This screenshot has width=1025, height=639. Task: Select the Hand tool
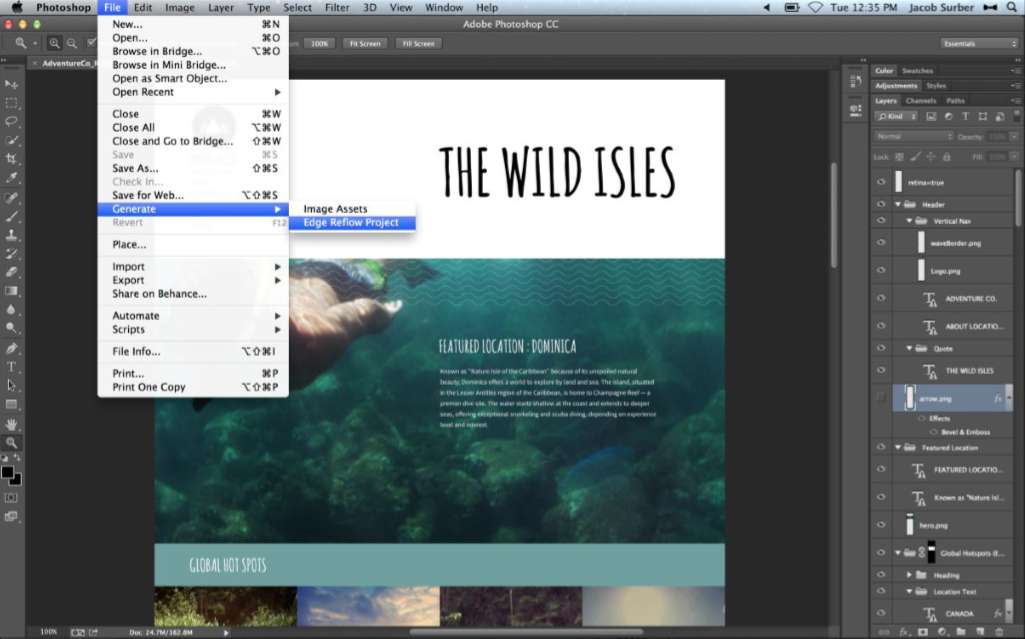click(x=12, y=424)
